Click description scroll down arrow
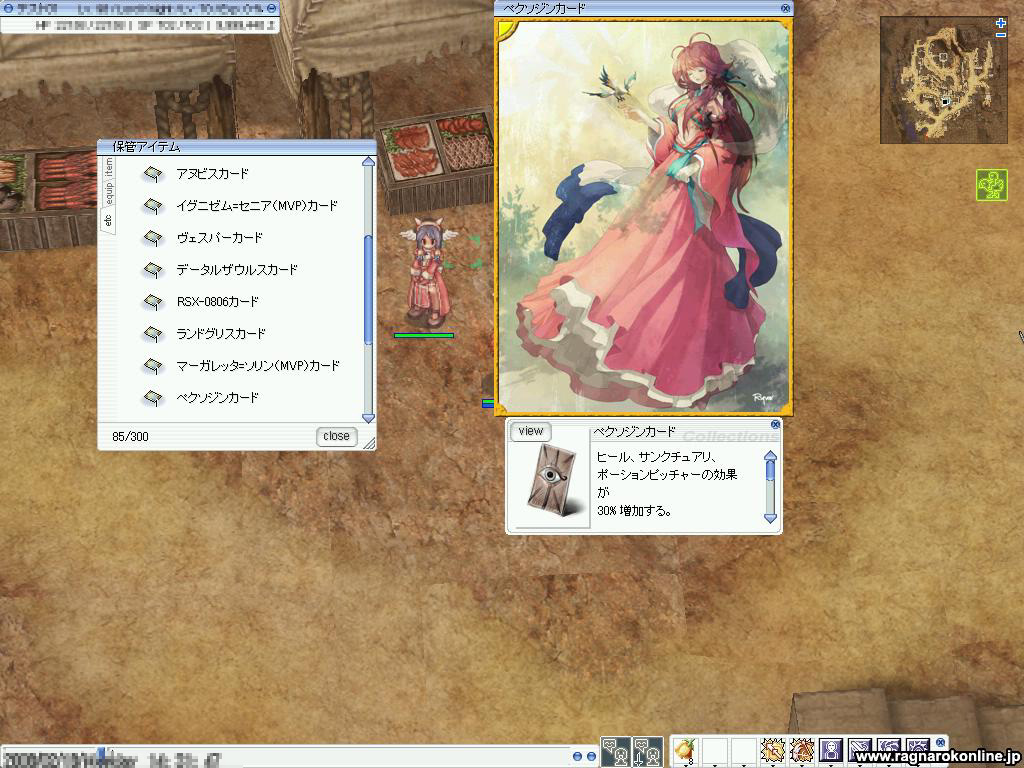The height and width of the screenshot is (768, 1024). point(771,519)
